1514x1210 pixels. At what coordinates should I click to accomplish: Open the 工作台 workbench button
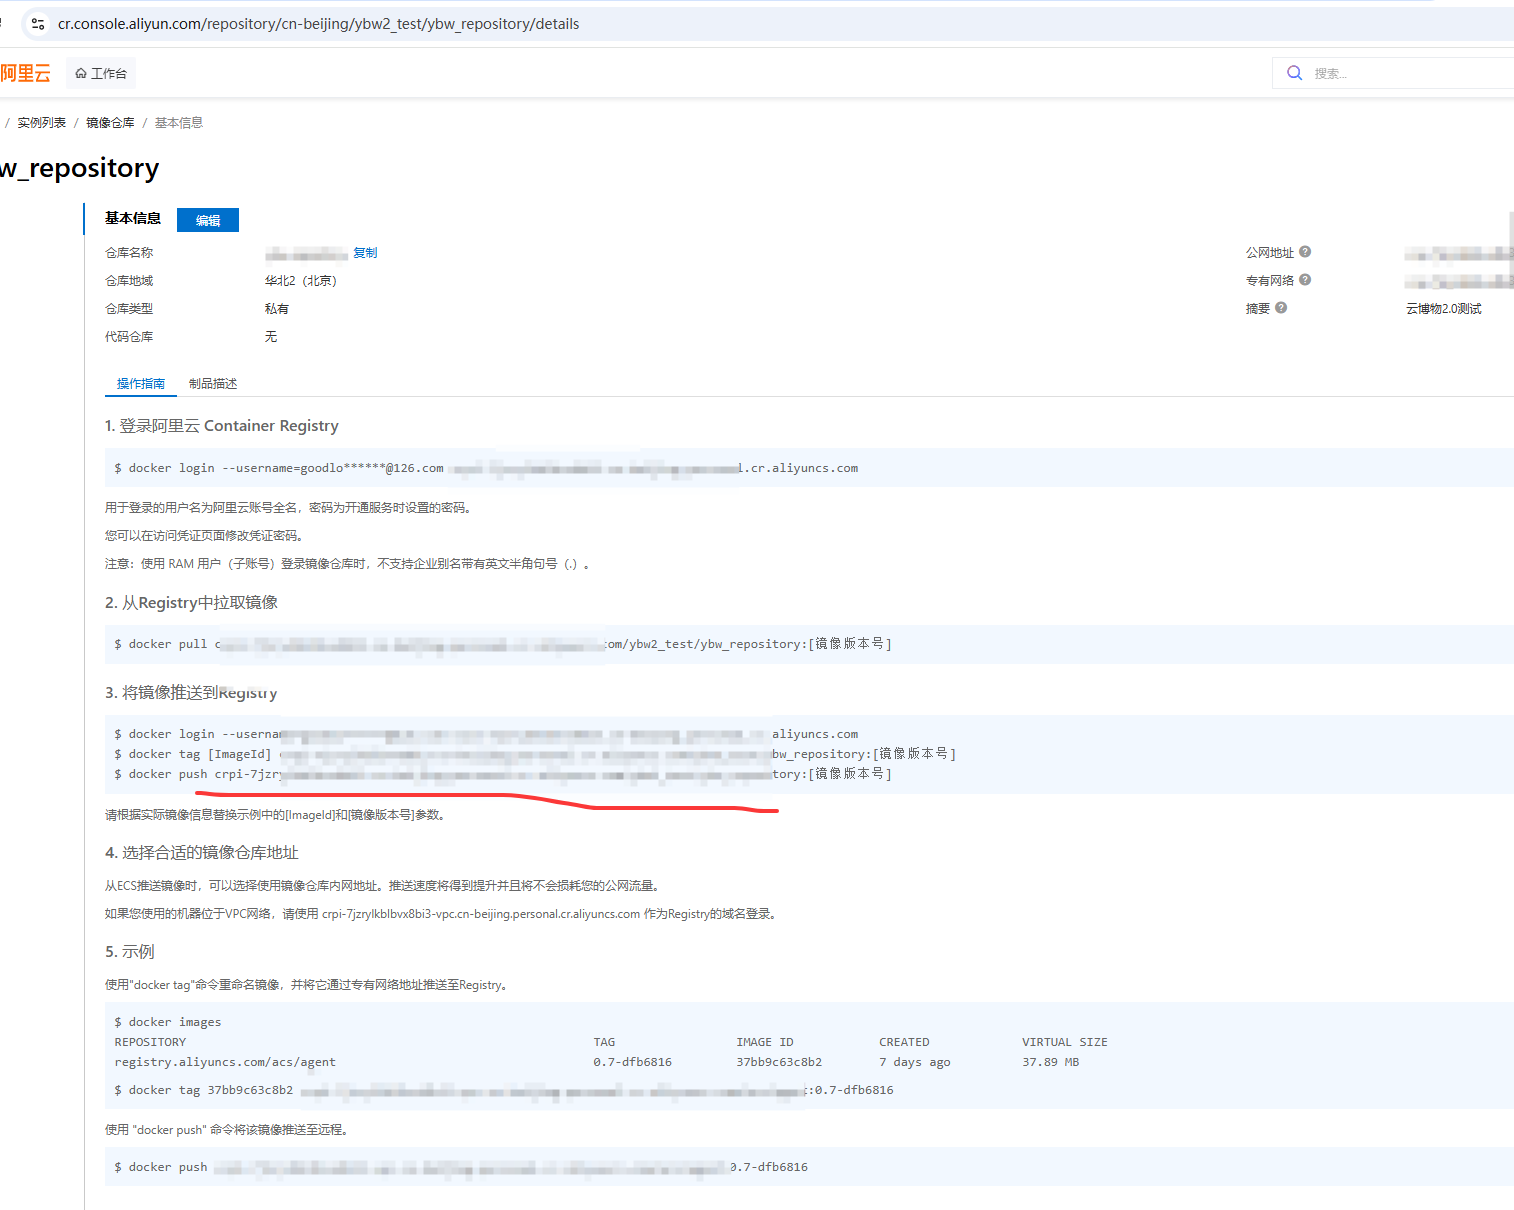(x=101, y=73)
